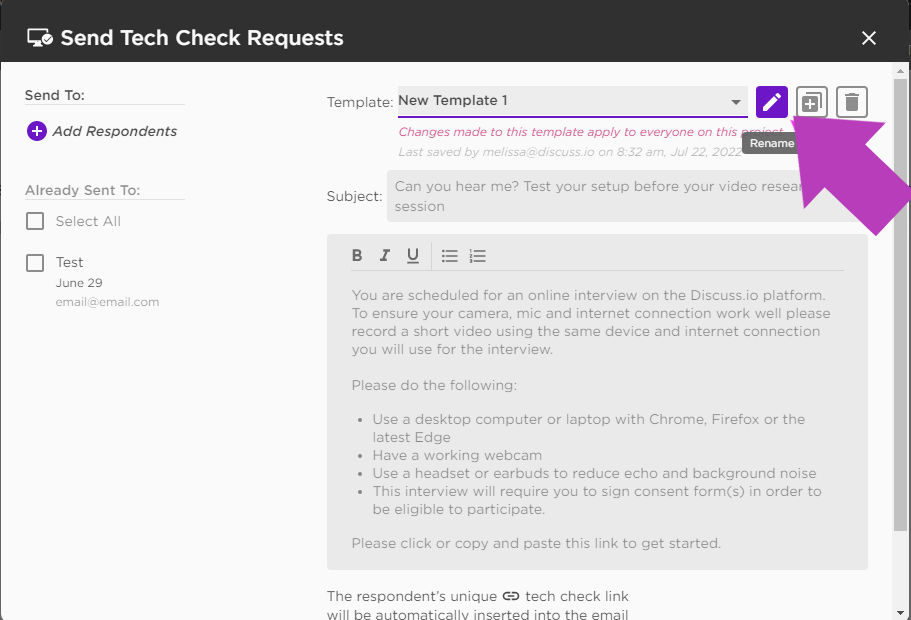Insert a bulleted list
The width and height of the screenshot is (911, 620).
point(450,256)
